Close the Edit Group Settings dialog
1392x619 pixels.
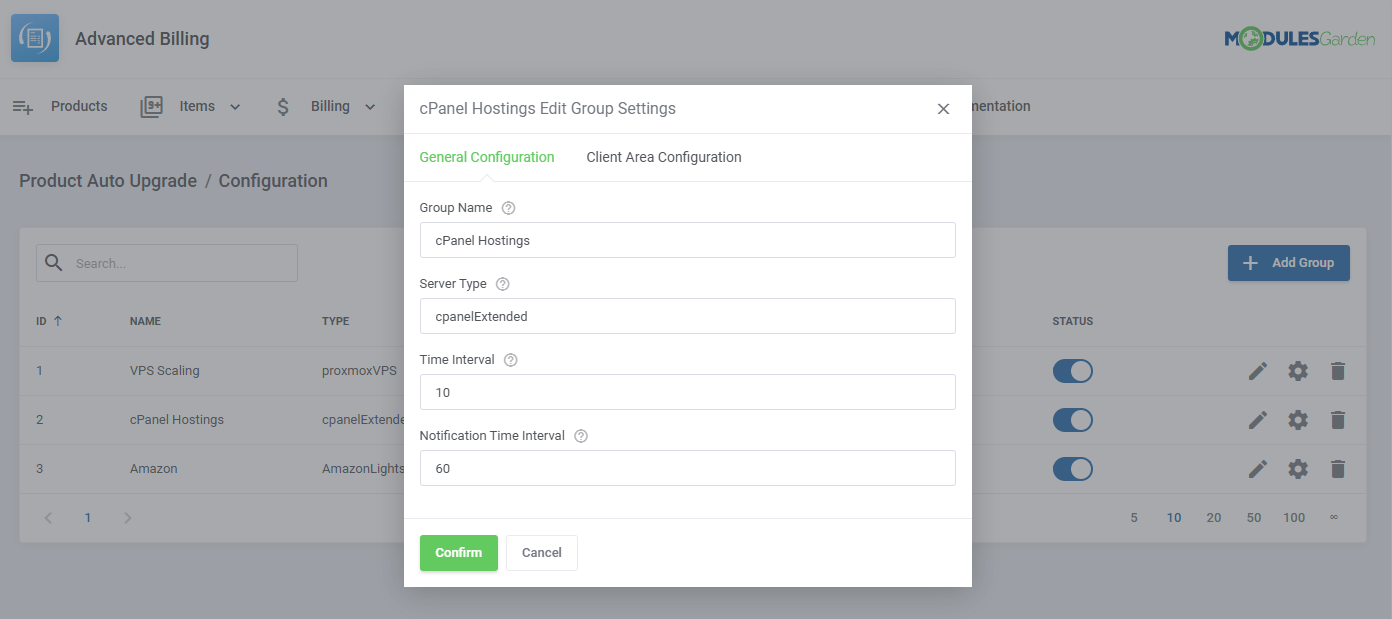(x=943, y=109)
